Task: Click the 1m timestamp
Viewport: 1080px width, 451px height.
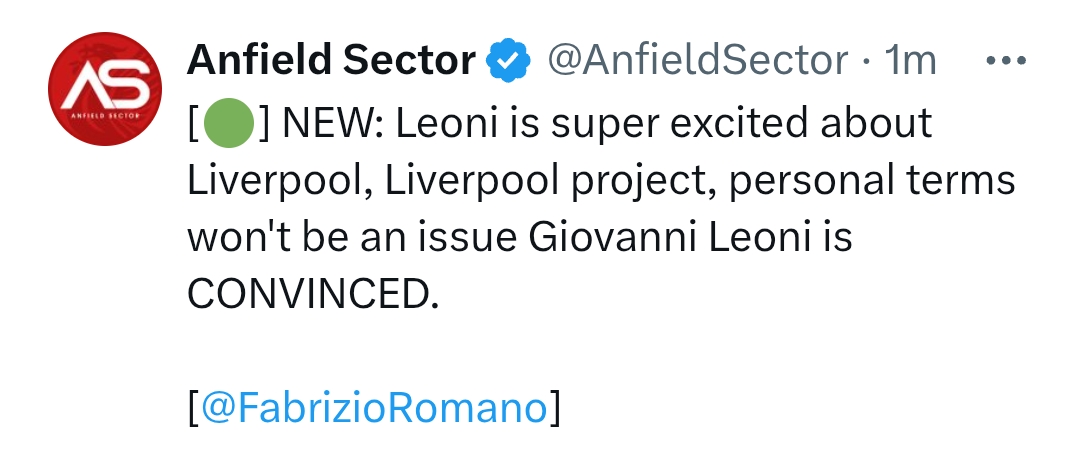Action: (x=910, y=62)
